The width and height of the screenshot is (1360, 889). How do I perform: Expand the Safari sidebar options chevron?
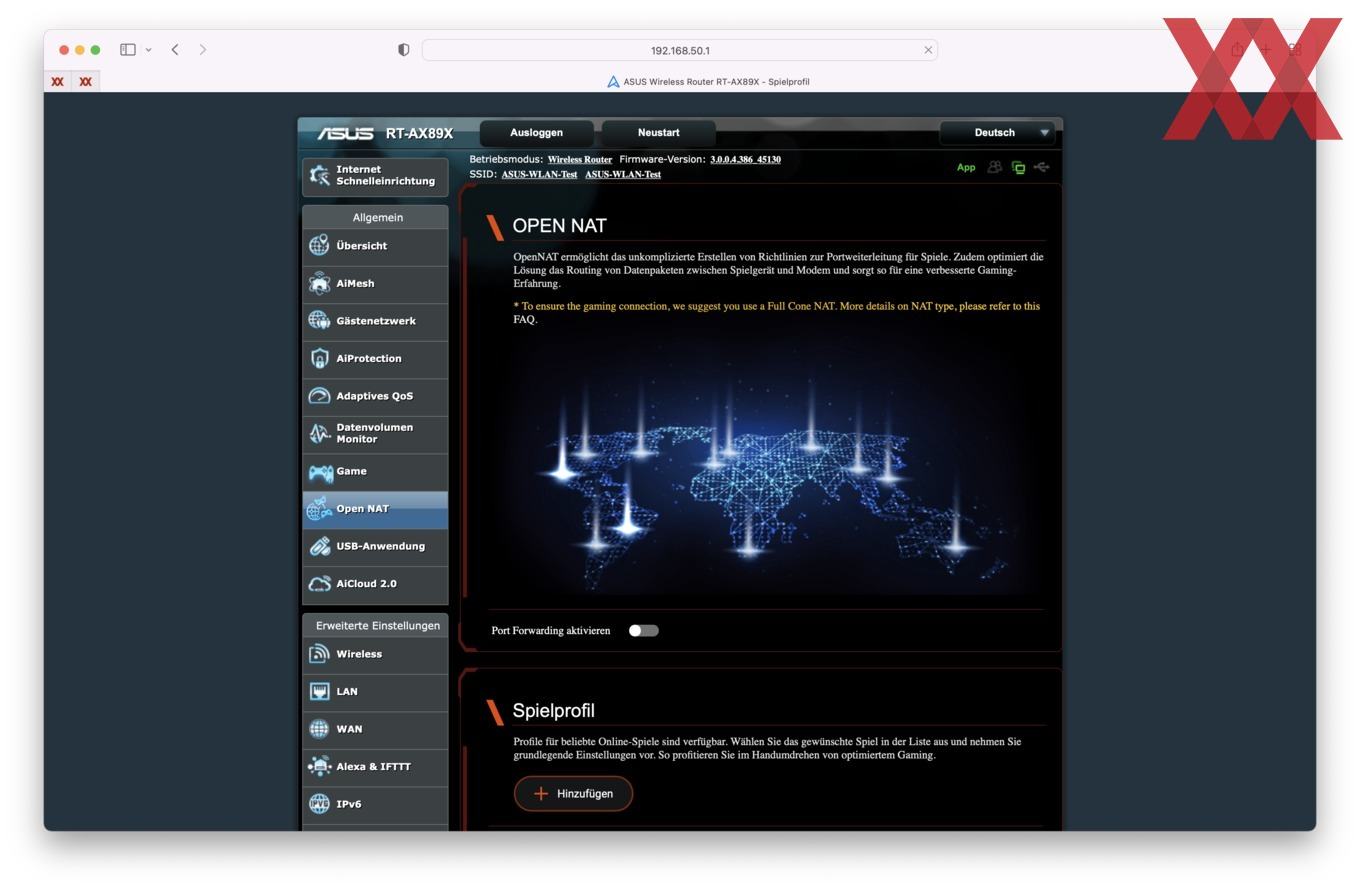pyautogui.click(x=149, y=50)
